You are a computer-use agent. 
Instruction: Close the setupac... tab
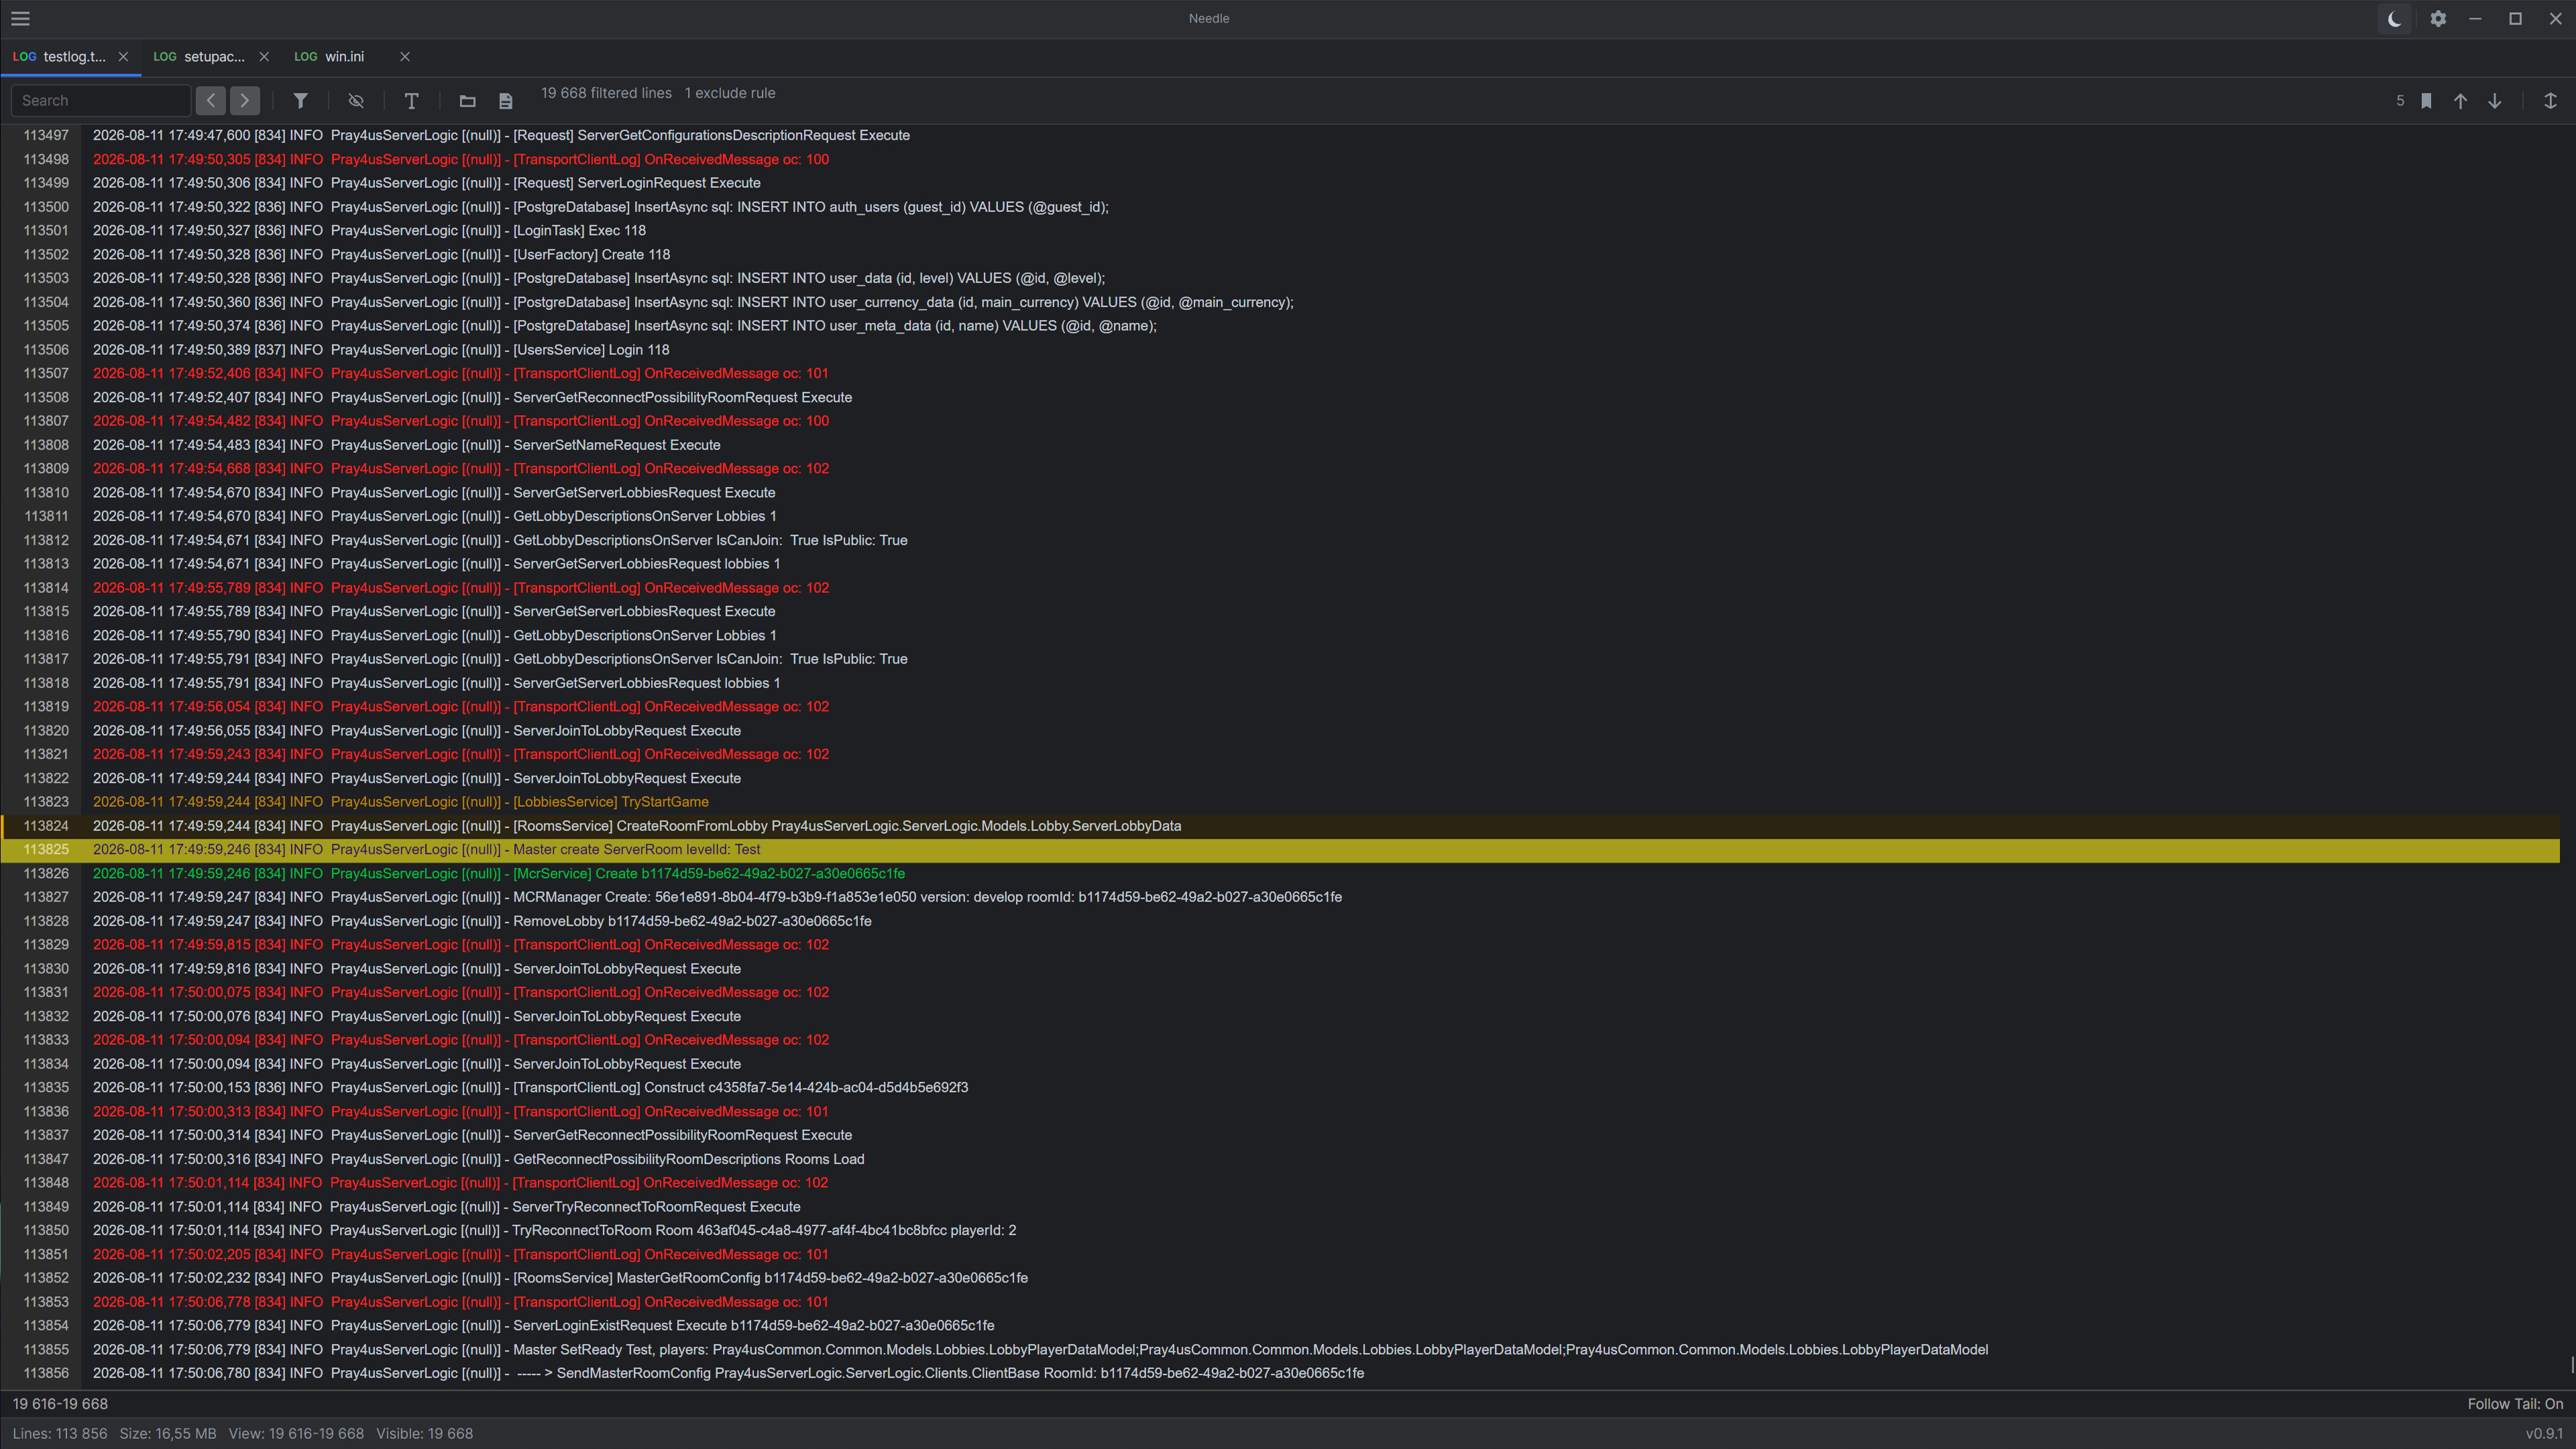(264, 57)
